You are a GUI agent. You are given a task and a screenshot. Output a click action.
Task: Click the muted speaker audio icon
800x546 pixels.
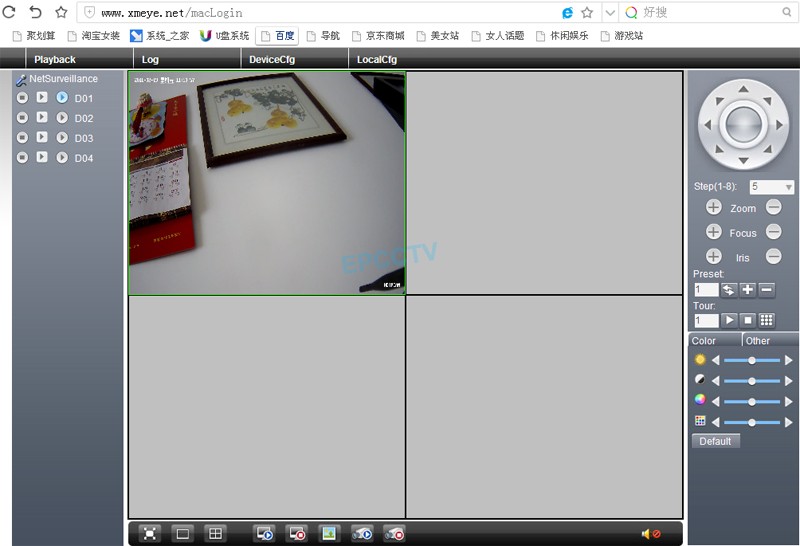coord(650,534)
